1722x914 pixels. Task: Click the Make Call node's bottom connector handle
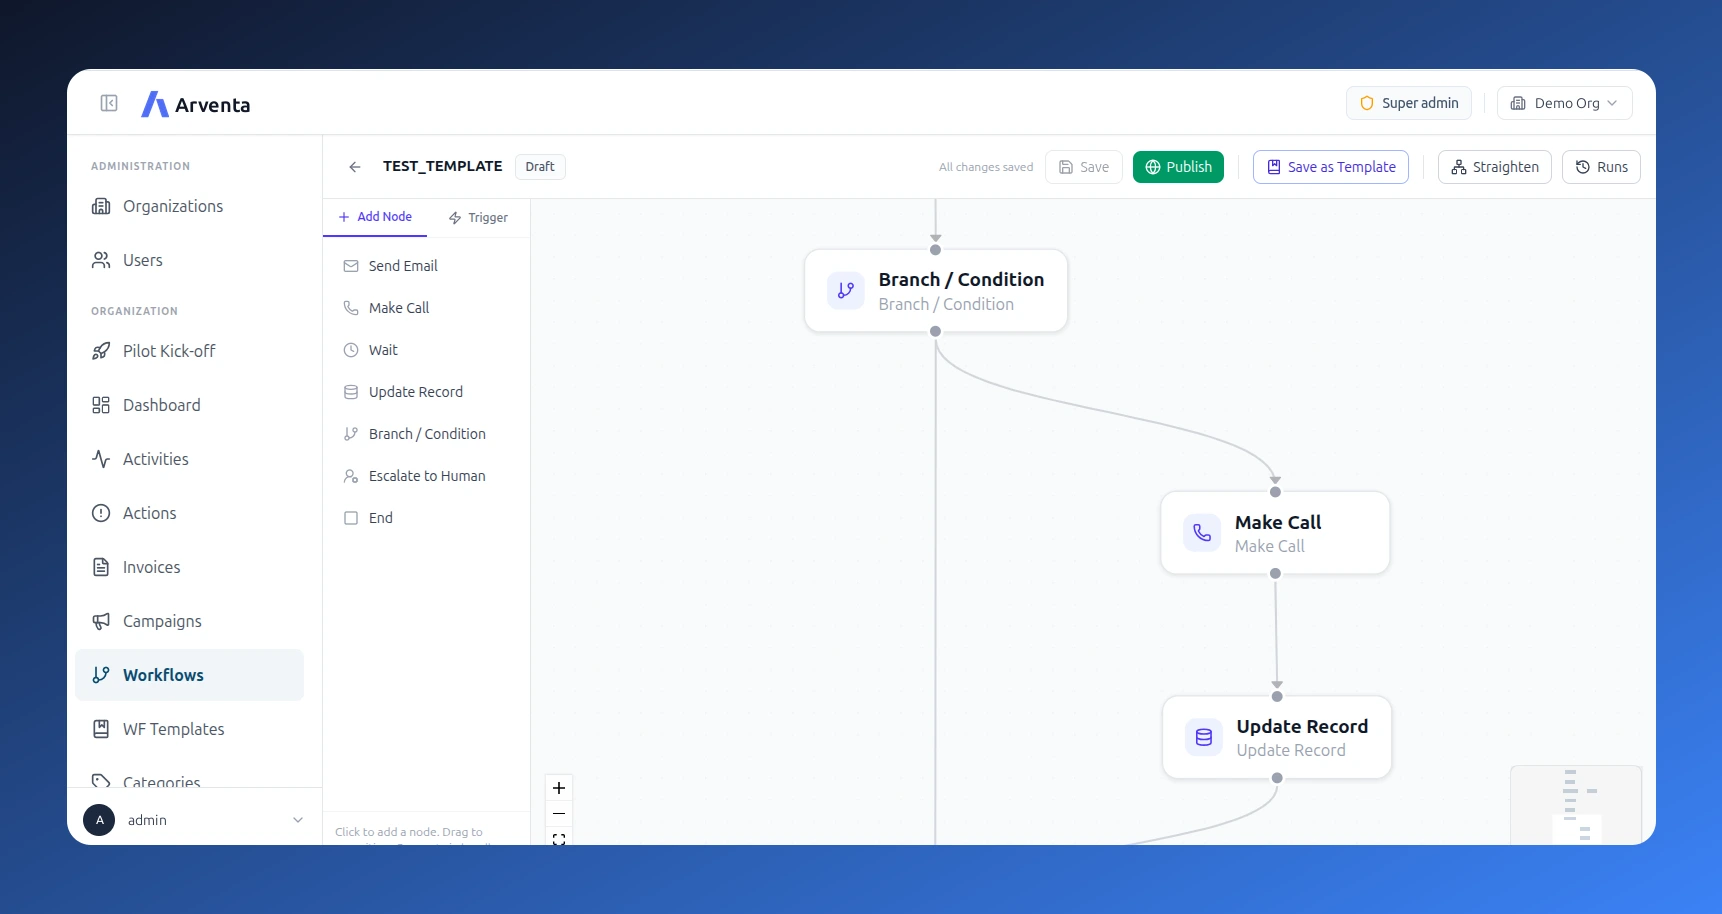1275,574
